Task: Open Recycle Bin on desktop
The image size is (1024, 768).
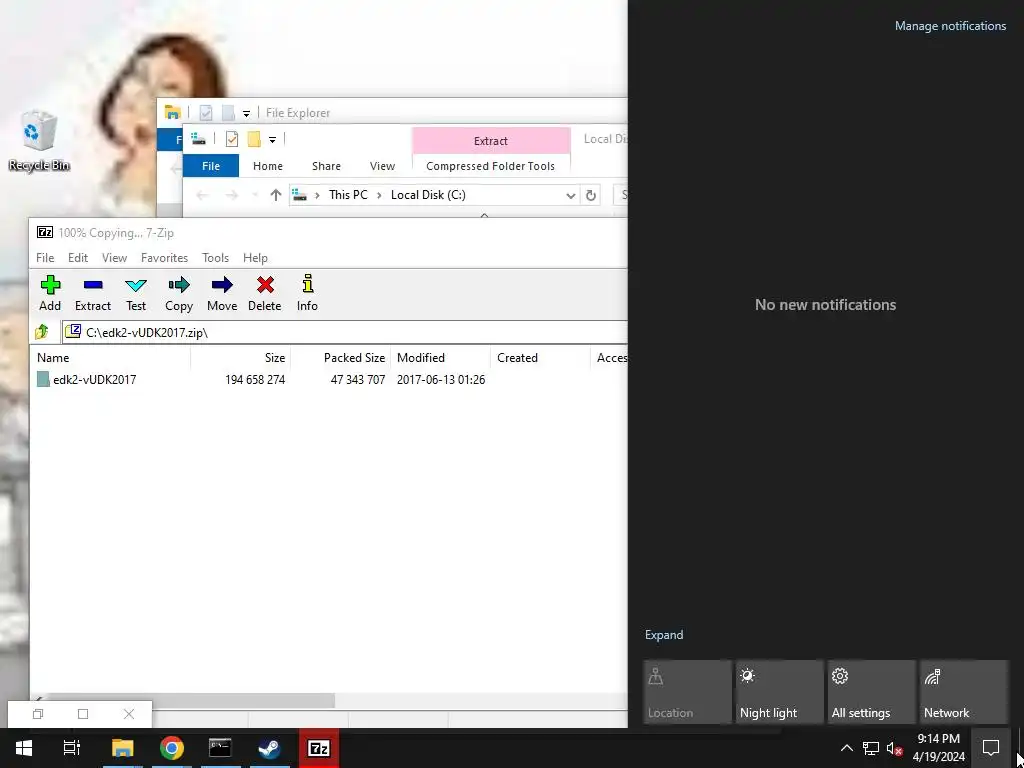Action: [x=39, y=141]
